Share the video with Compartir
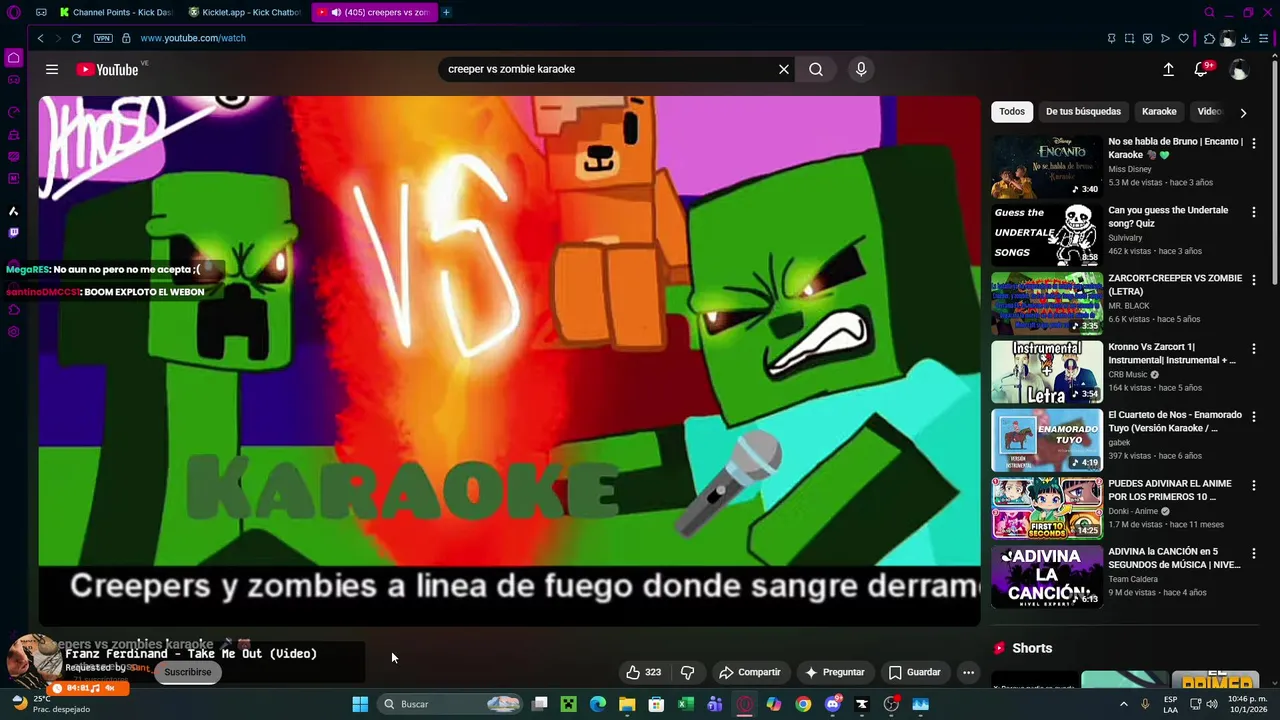Screen dimensions: 1280x720 (749, 672)
